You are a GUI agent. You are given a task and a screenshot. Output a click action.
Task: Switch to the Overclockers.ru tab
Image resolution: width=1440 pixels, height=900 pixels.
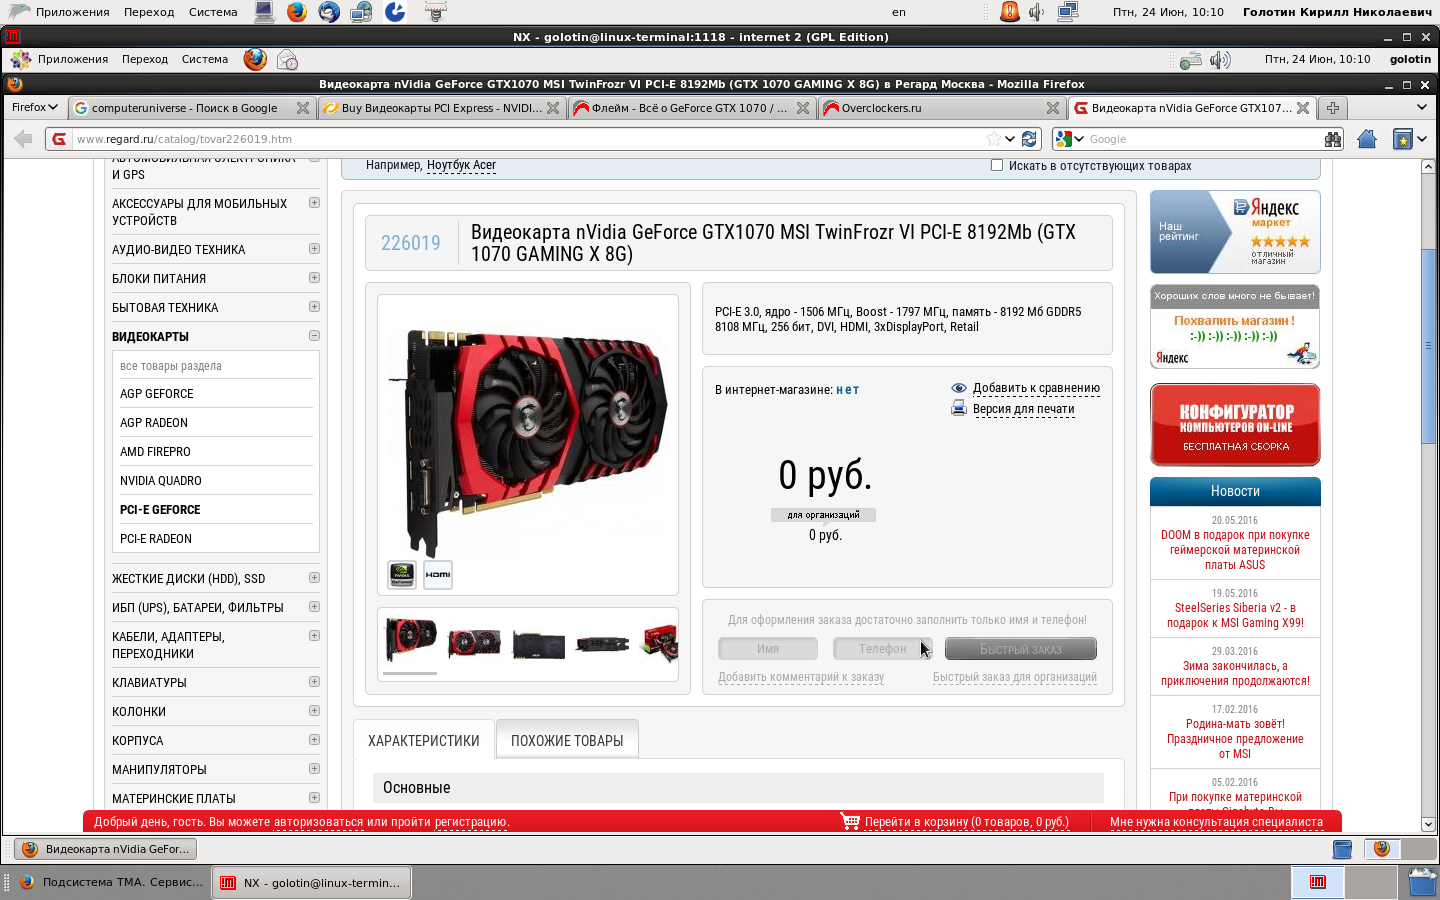click(x=941, y=107)
